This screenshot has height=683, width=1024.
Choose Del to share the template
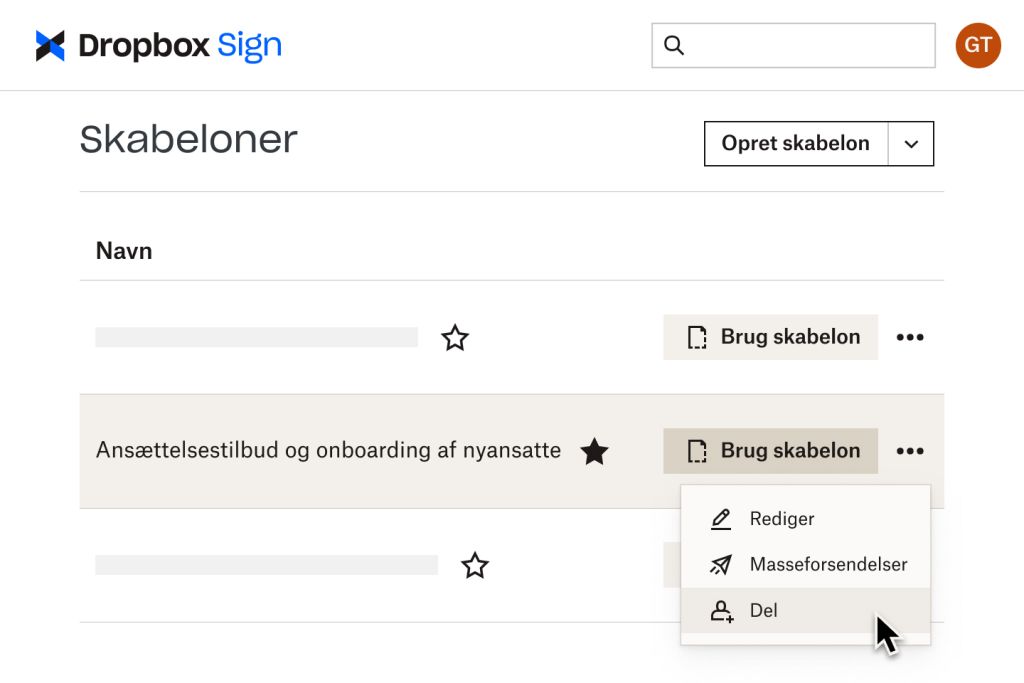(x=765, y=610)
